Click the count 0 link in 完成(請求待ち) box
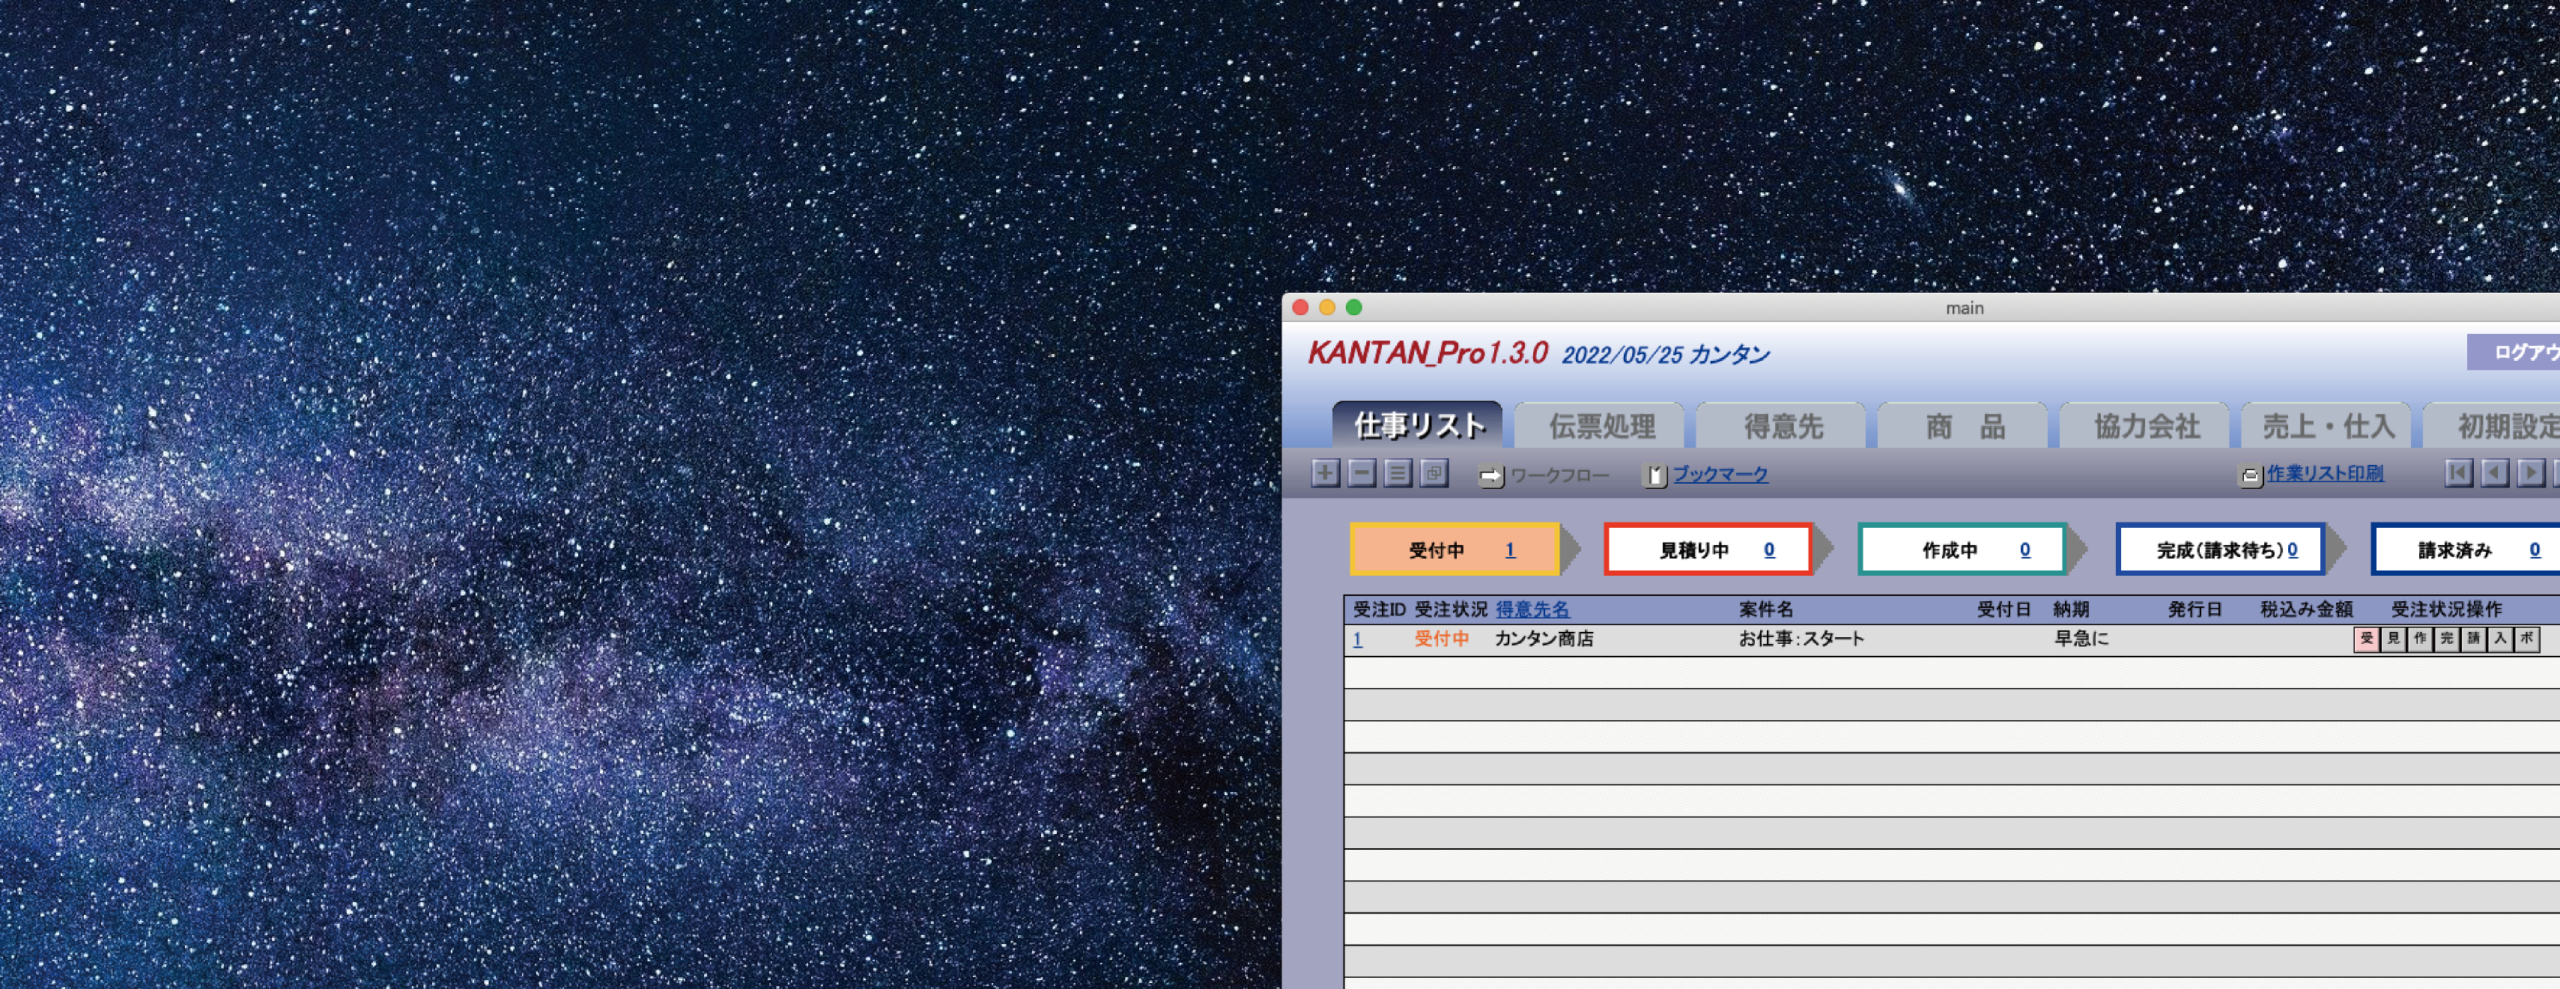This screenshot has width=2560, height=989. 2293,550
